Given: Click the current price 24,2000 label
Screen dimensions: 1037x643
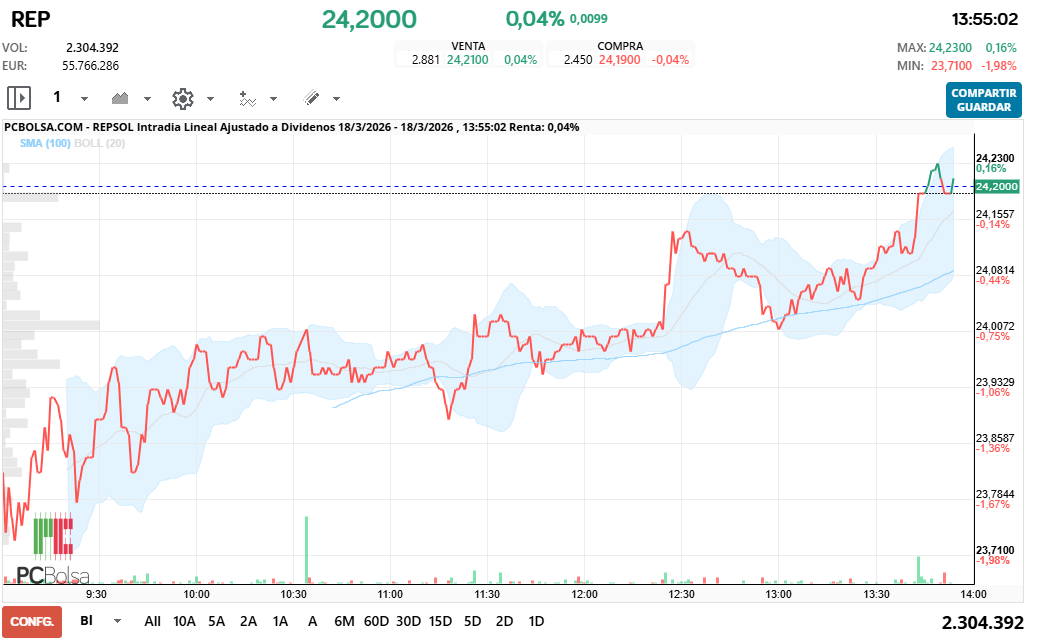Looking at the screenshot, I should 367,18.
